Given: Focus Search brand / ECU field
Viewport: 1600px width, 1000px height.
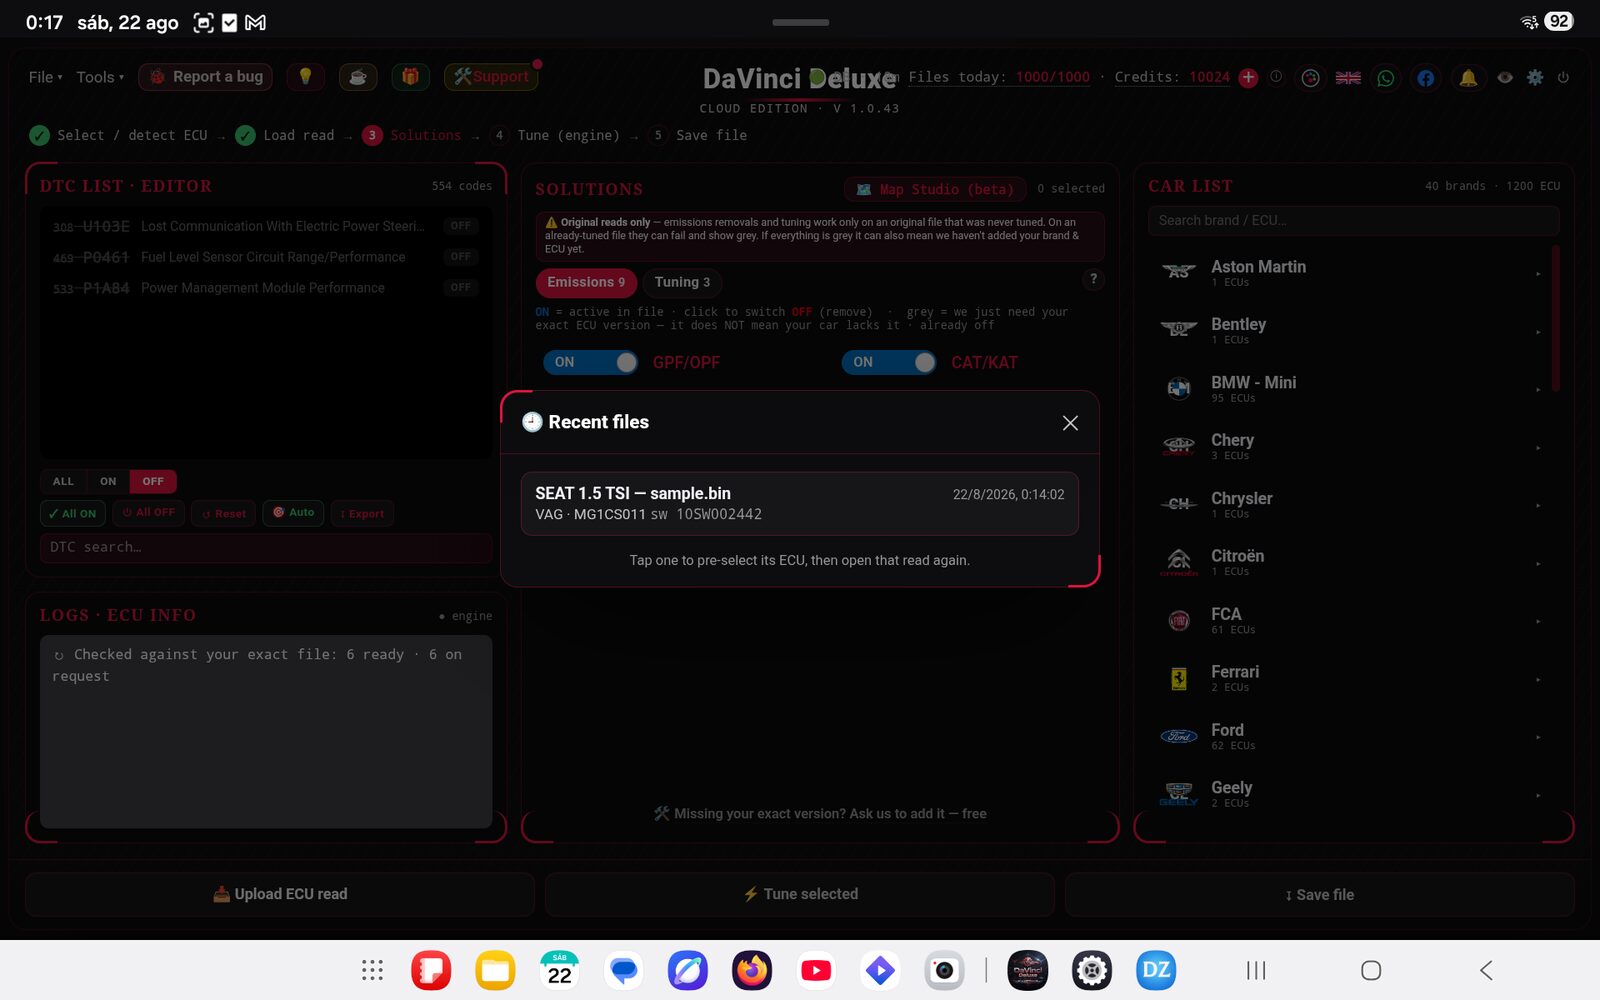Looking at the screenshot, I should click(1353, 220).
